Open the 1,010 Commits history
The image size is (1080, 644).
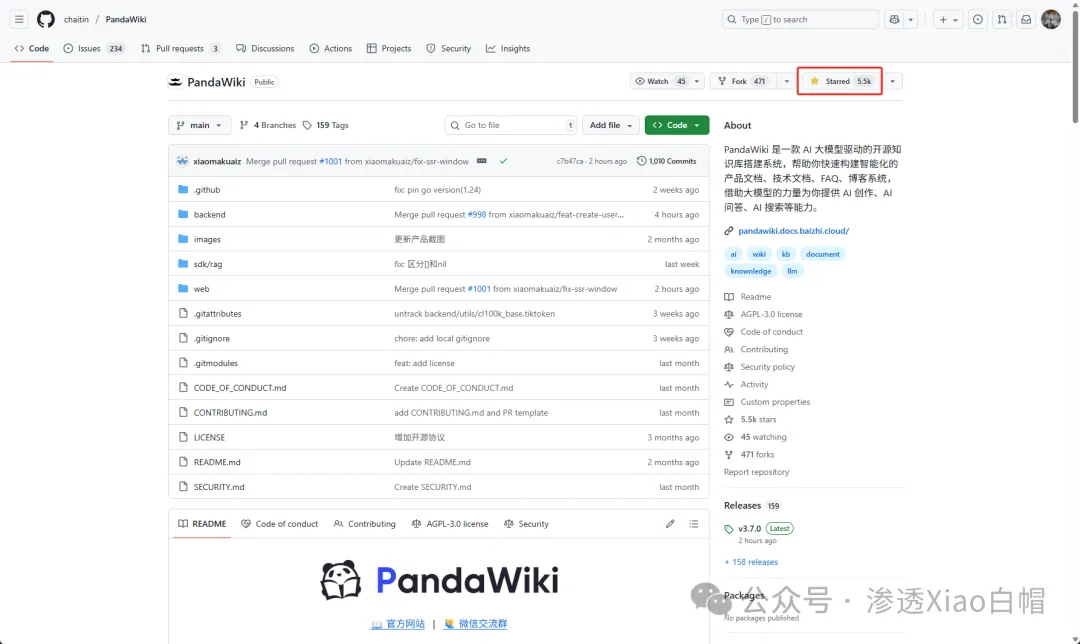tap(667, 161)
